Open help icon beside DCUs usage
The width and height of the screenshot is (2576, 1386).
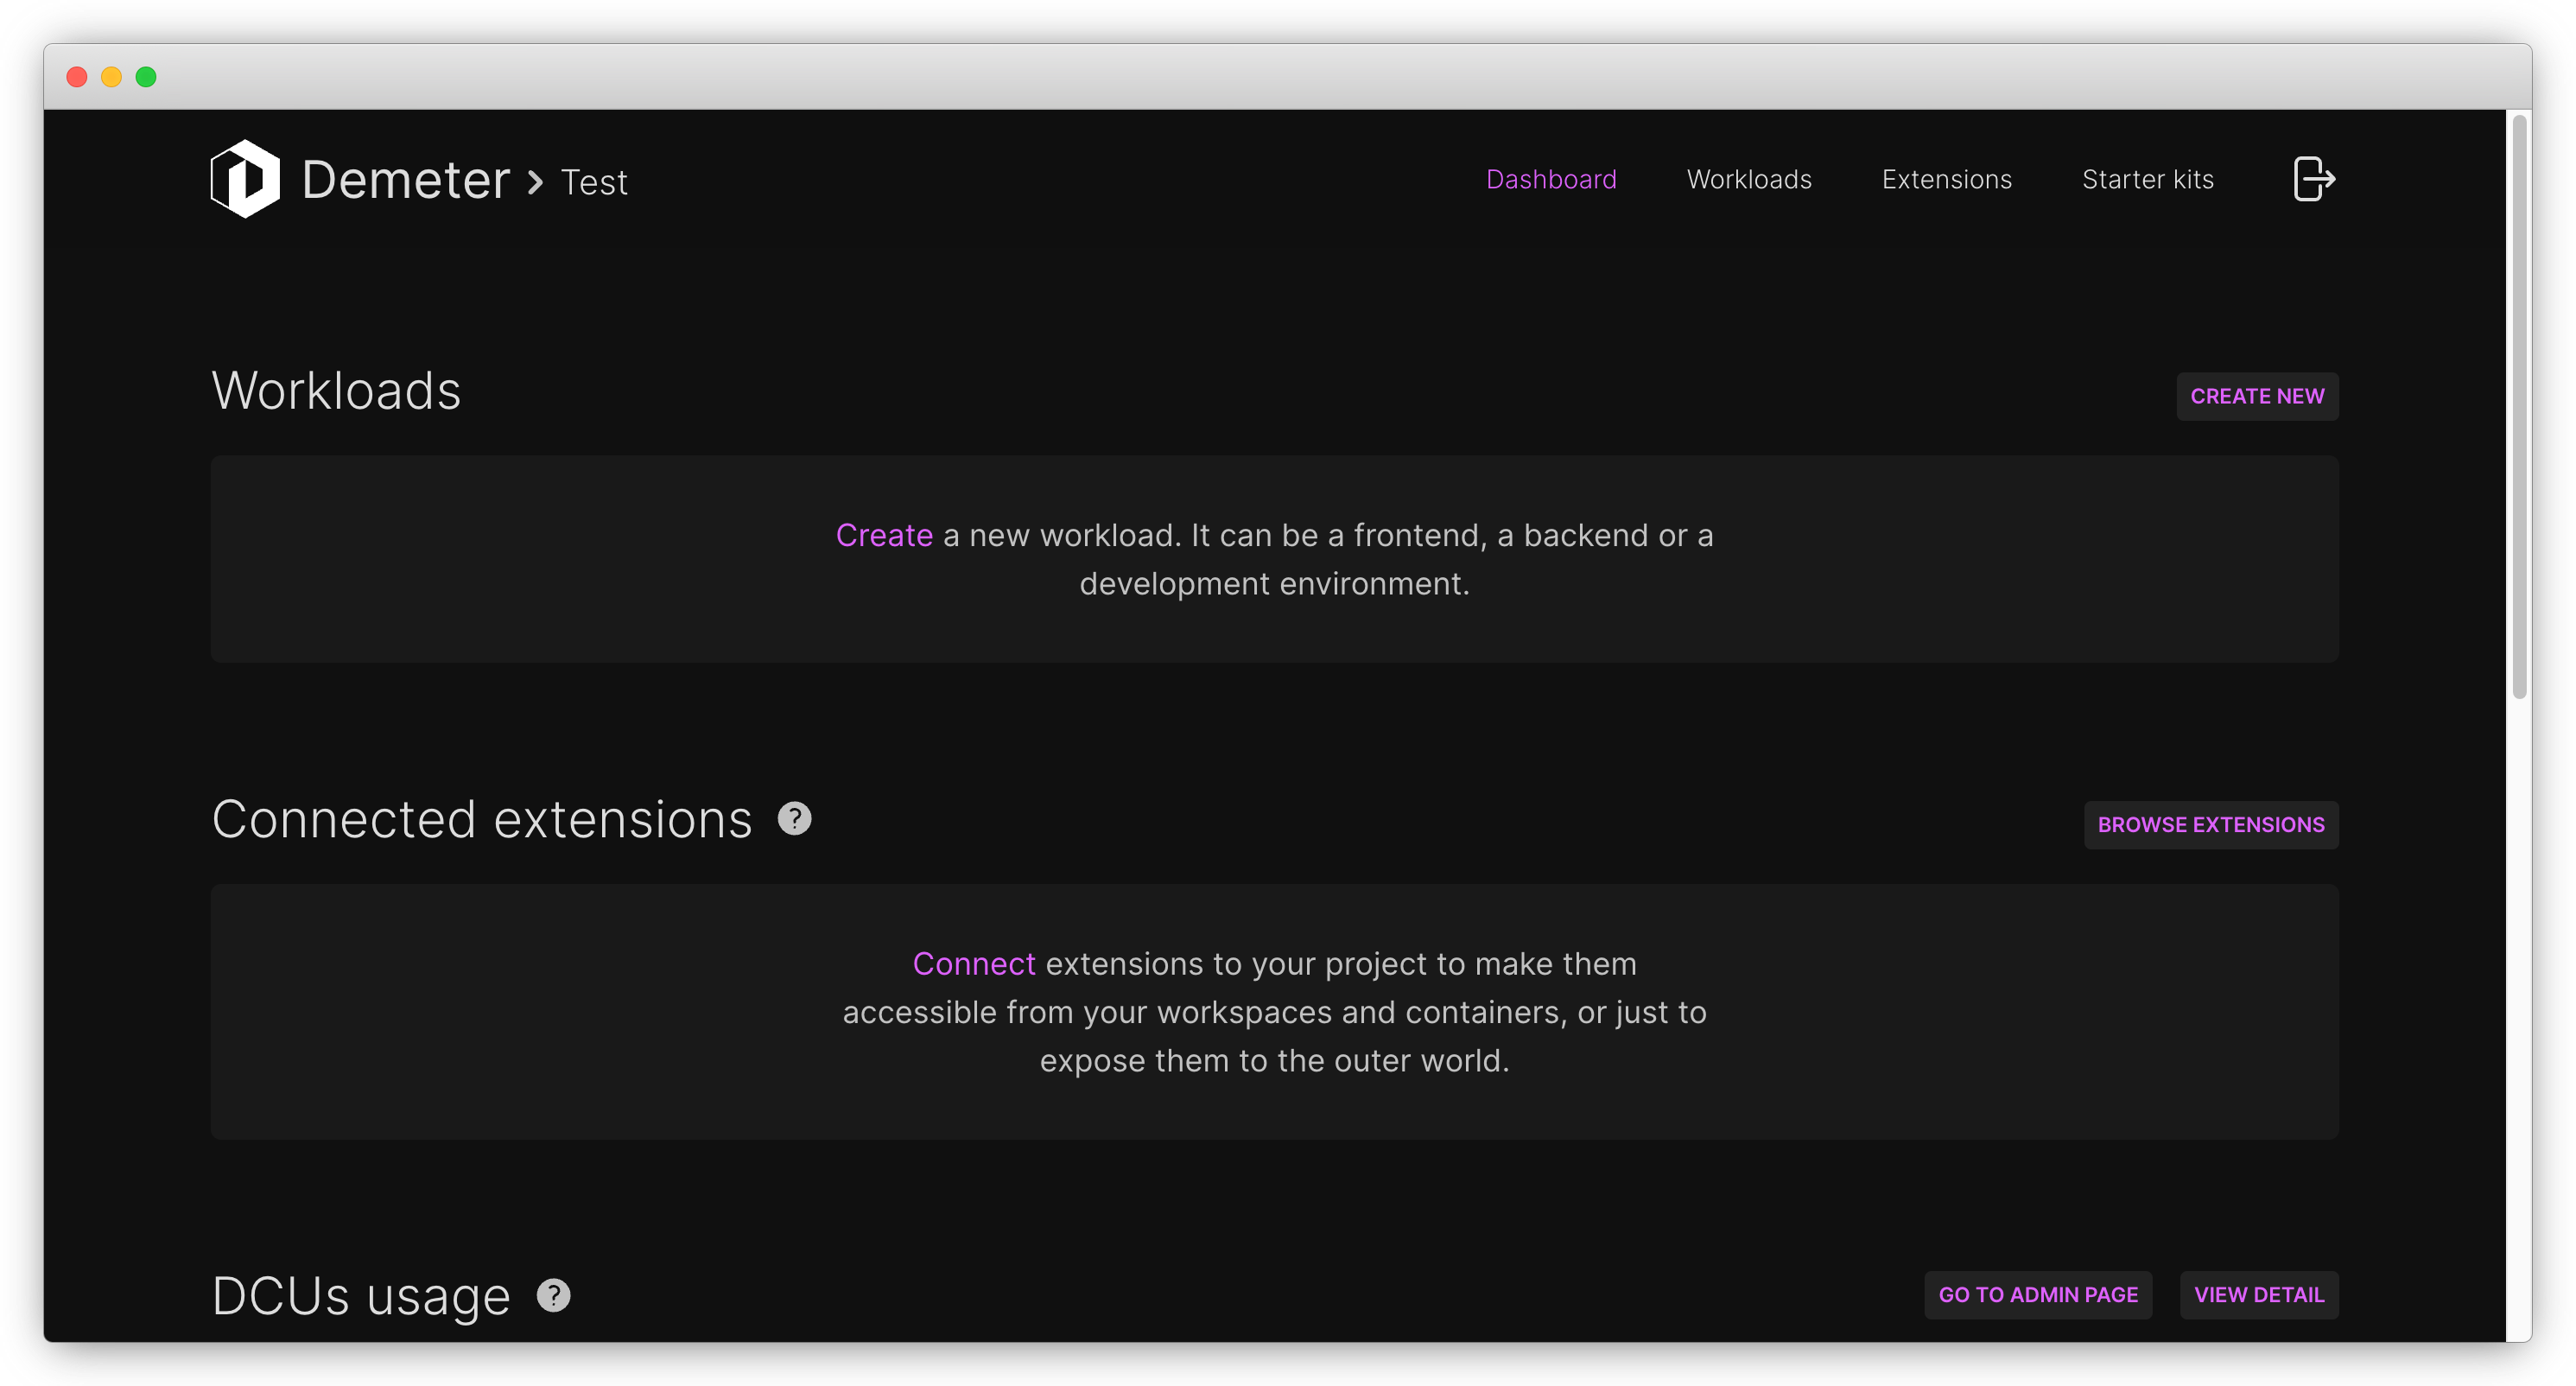pos(553,1296)
